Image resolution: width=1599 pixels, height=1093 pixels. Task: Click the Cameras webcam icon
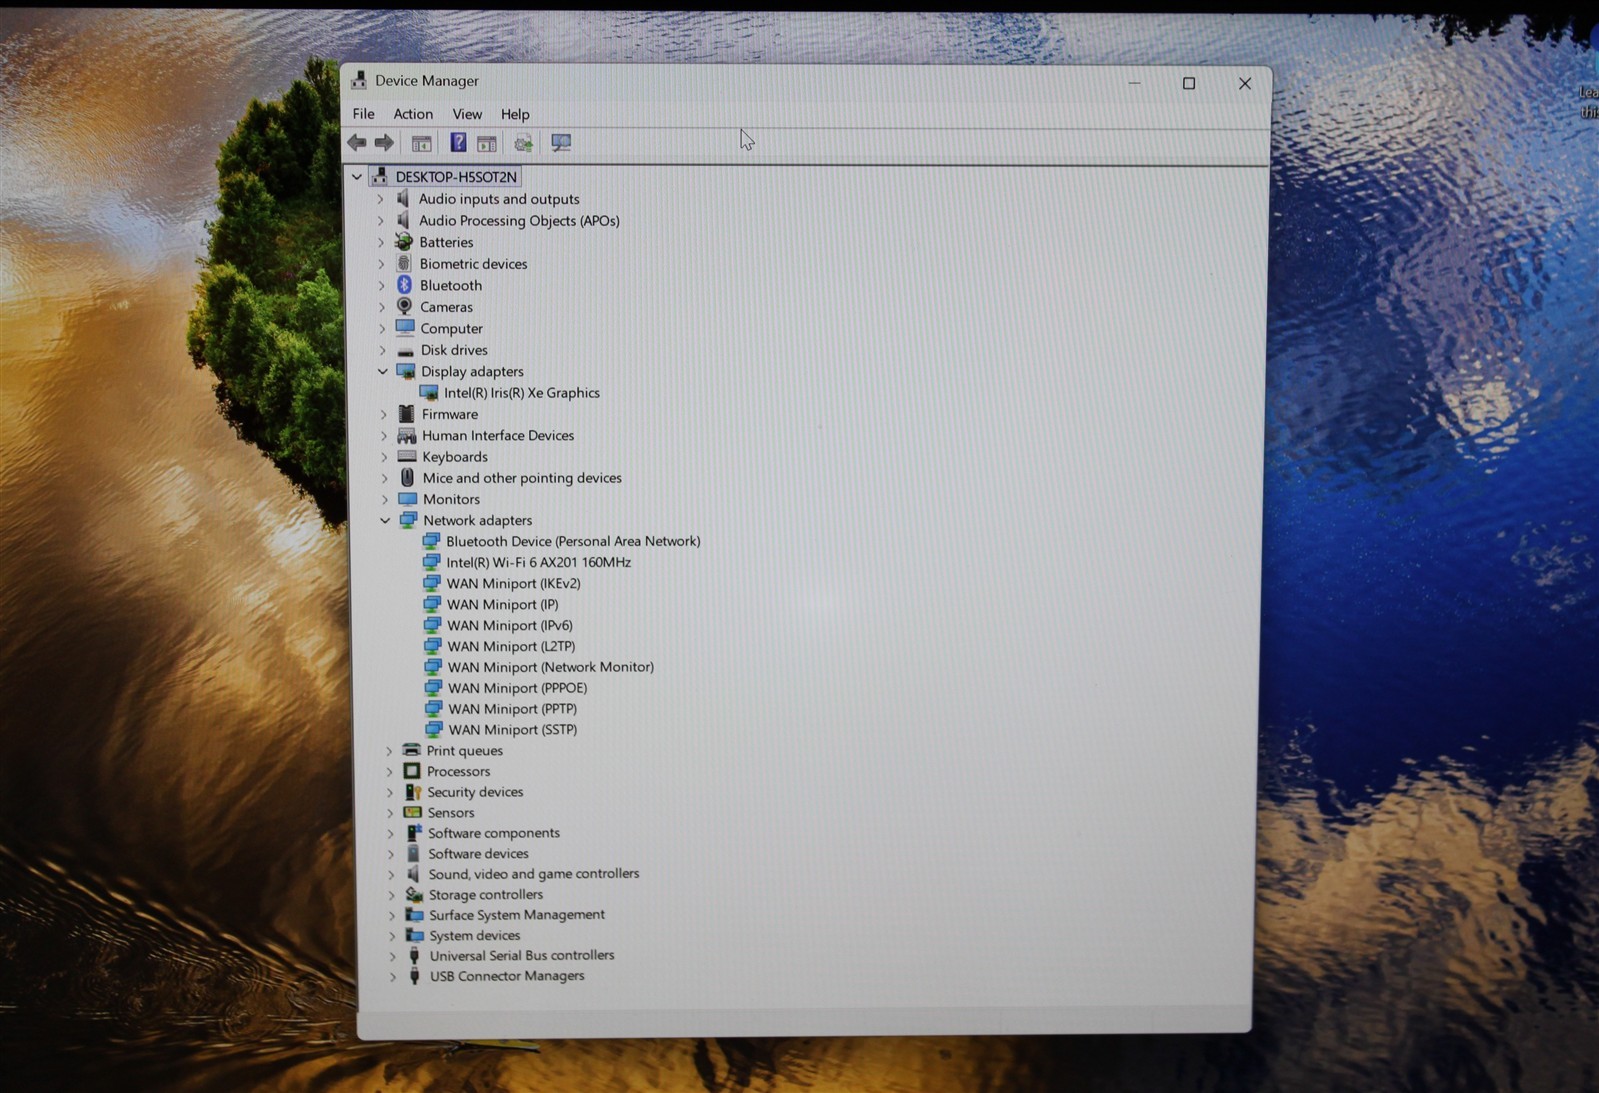click(x=404, y=306)
